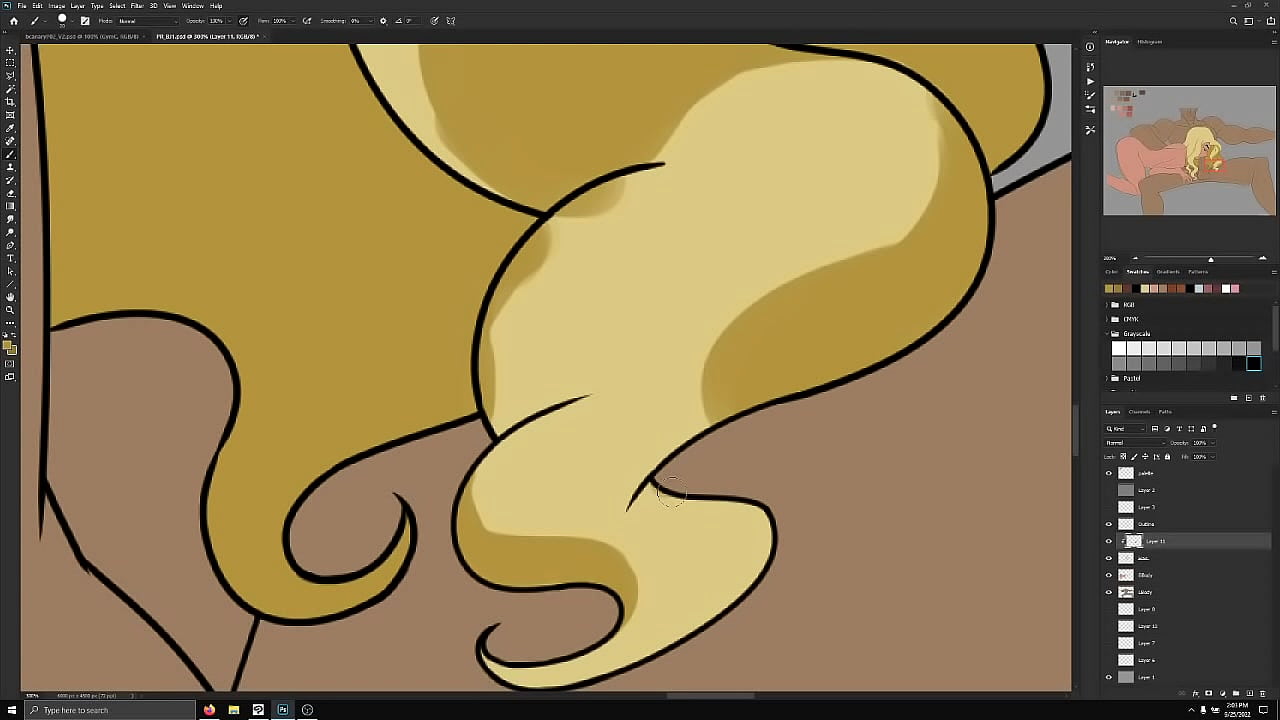Expand the CMYK swatch group
This screenshot has height=720, width=1280.
(x=1107, y=319)
